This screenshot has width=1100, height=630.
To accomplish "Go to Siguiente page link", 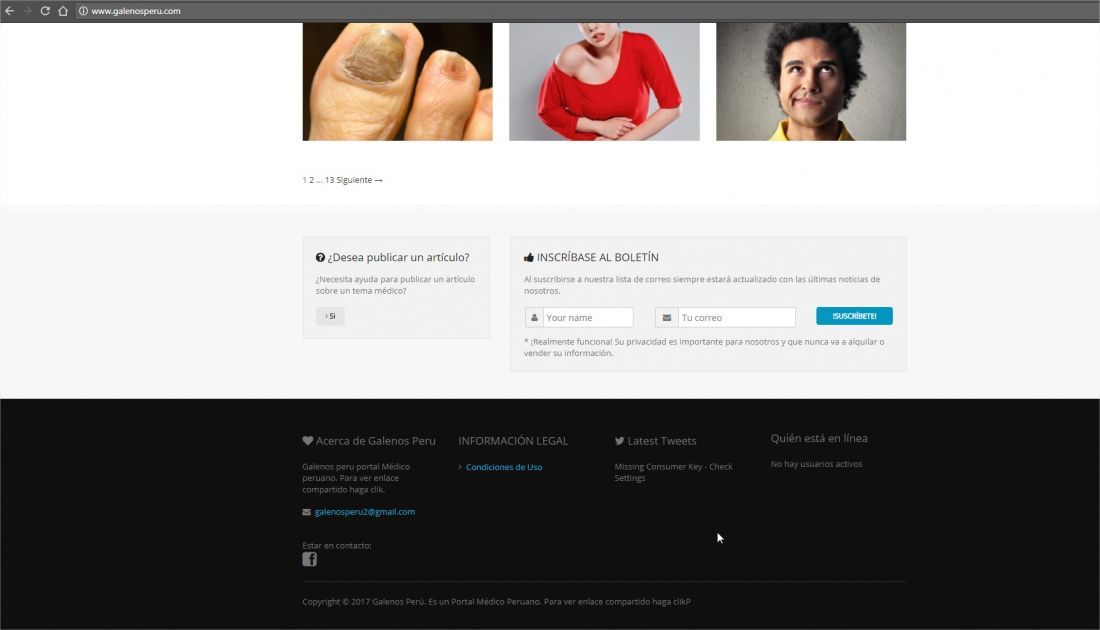I will click(359, 180).
